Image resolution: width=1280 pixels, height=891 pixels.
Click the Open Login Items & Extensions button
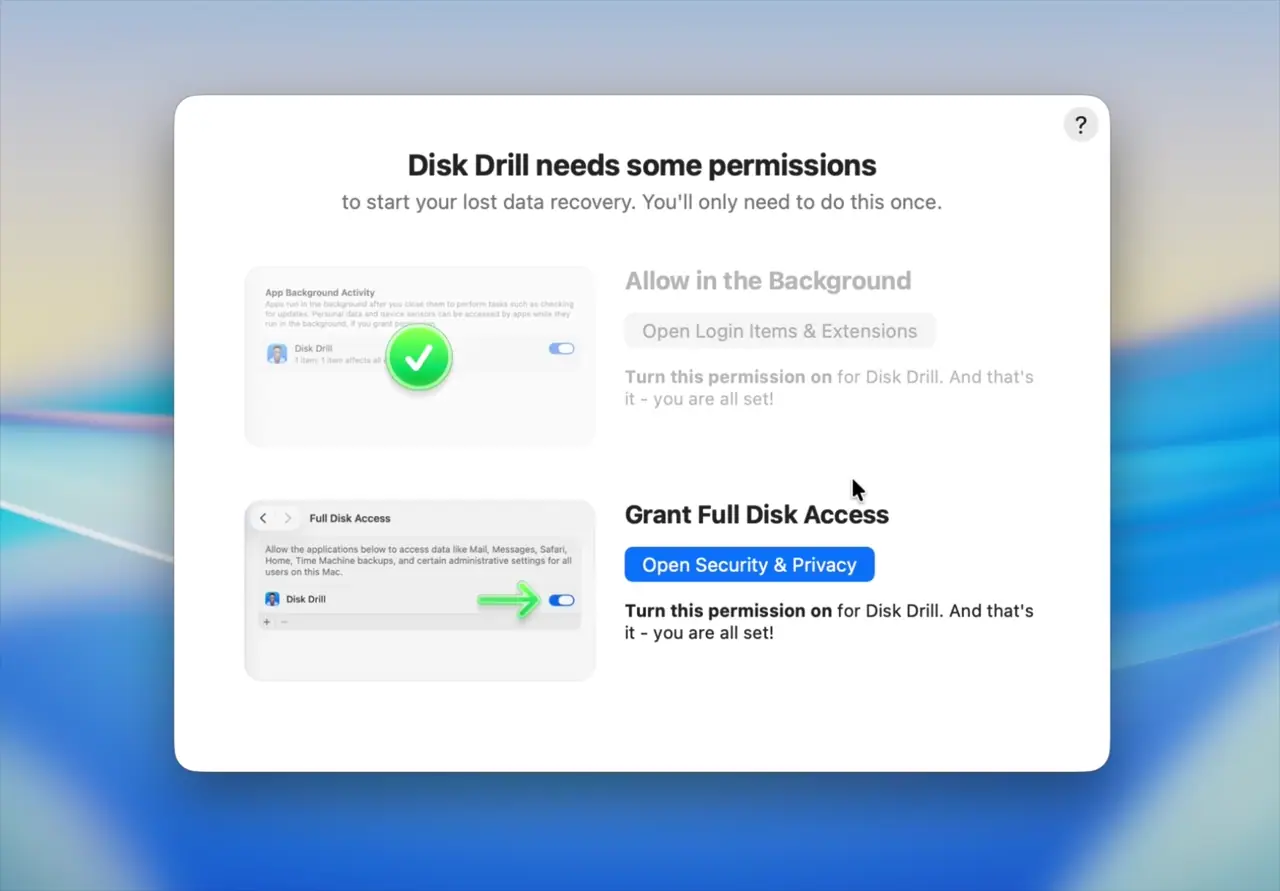780,330
